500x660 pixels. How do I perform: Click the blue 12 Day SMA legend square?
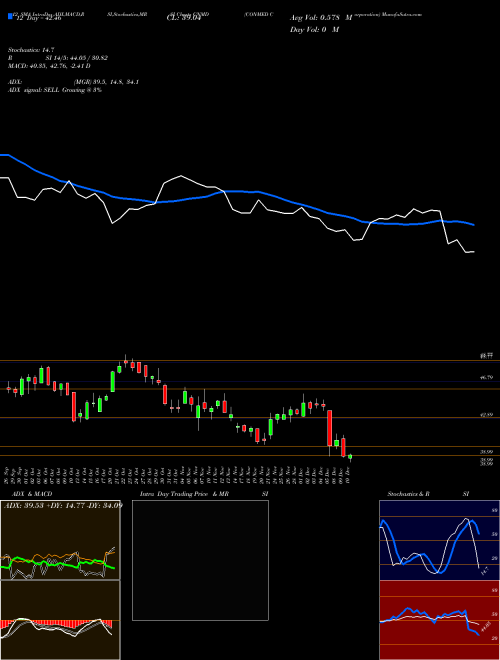(10, 17)
